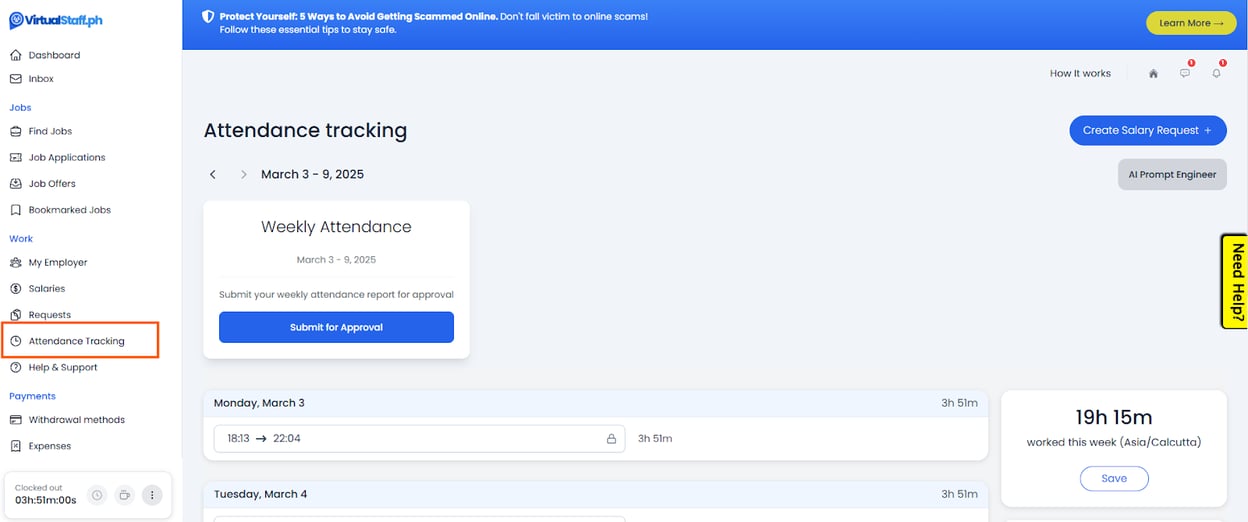Go to next week with right chevron
Screen dimensions: 1248x522
click(243, 174)
